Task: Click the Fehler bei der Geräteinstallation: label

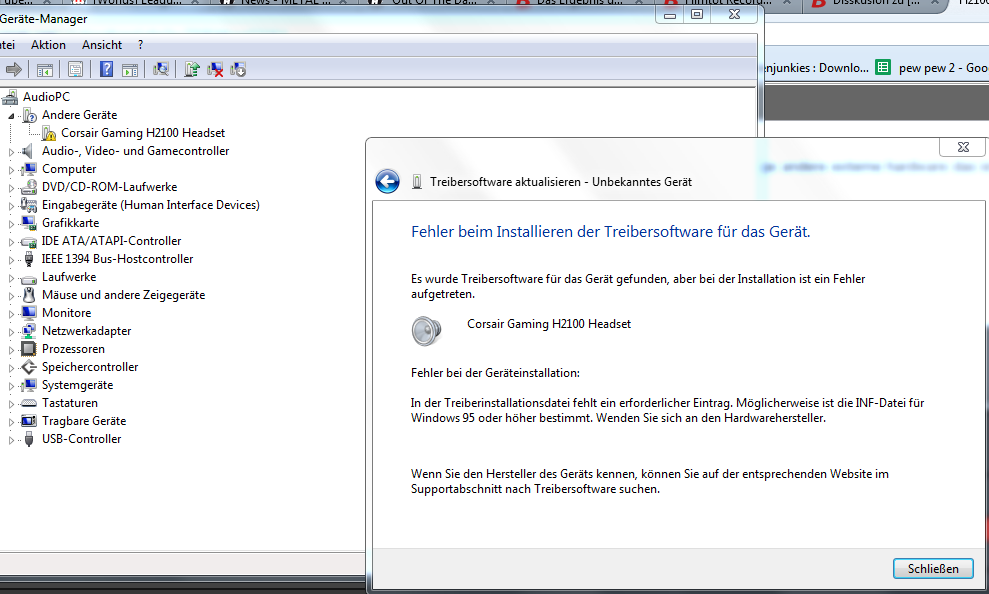Action: (495, 373)
